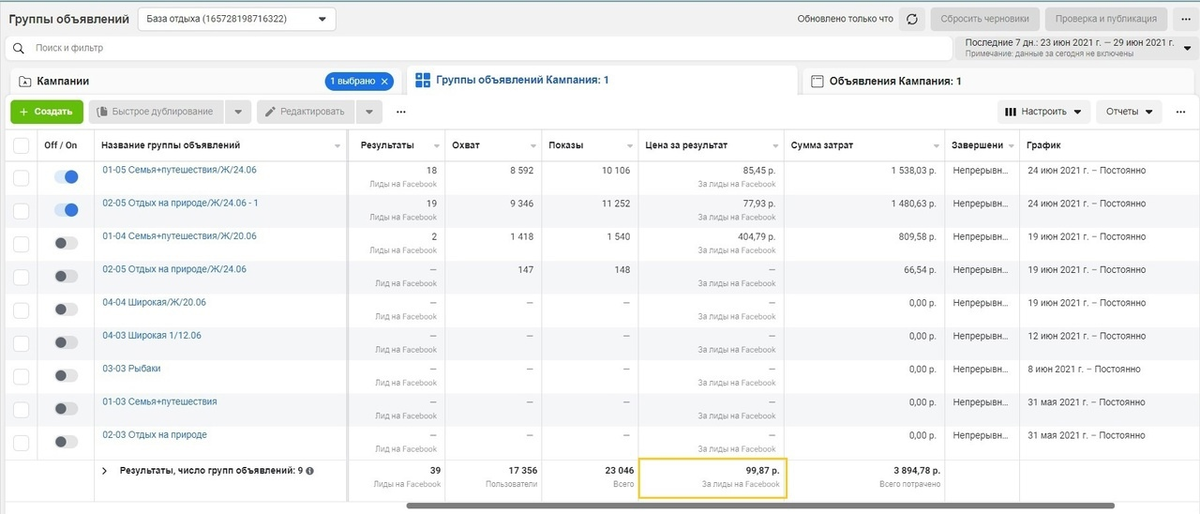The height and width of the screenshot is (514, 1200).
Task: Enable ad set 03-03 Рыбаки
Action: click(x=66, y=375)
